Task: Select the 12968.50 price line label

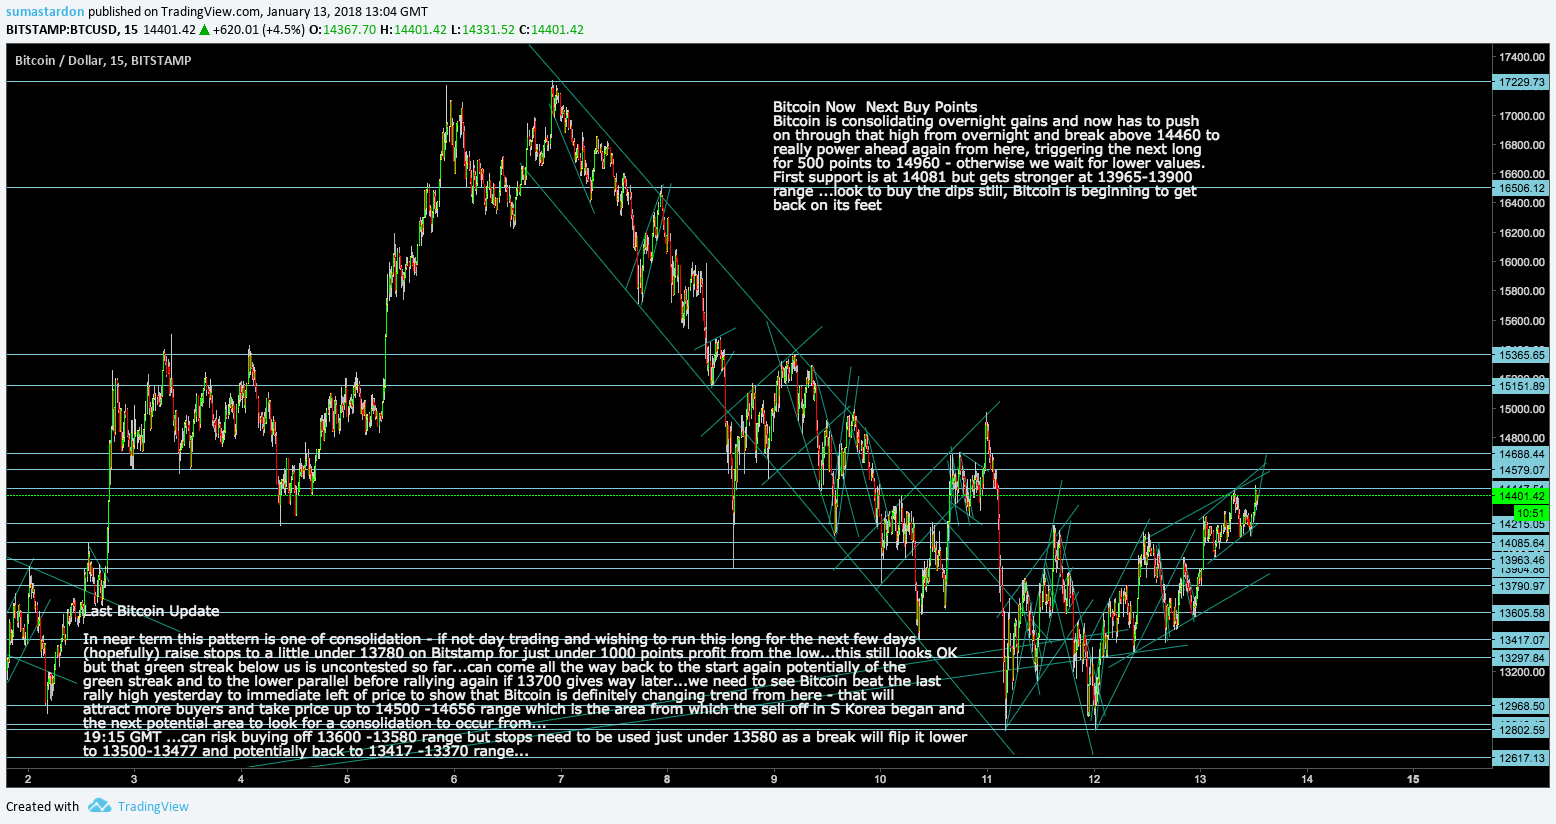Action: [1521, 706]
